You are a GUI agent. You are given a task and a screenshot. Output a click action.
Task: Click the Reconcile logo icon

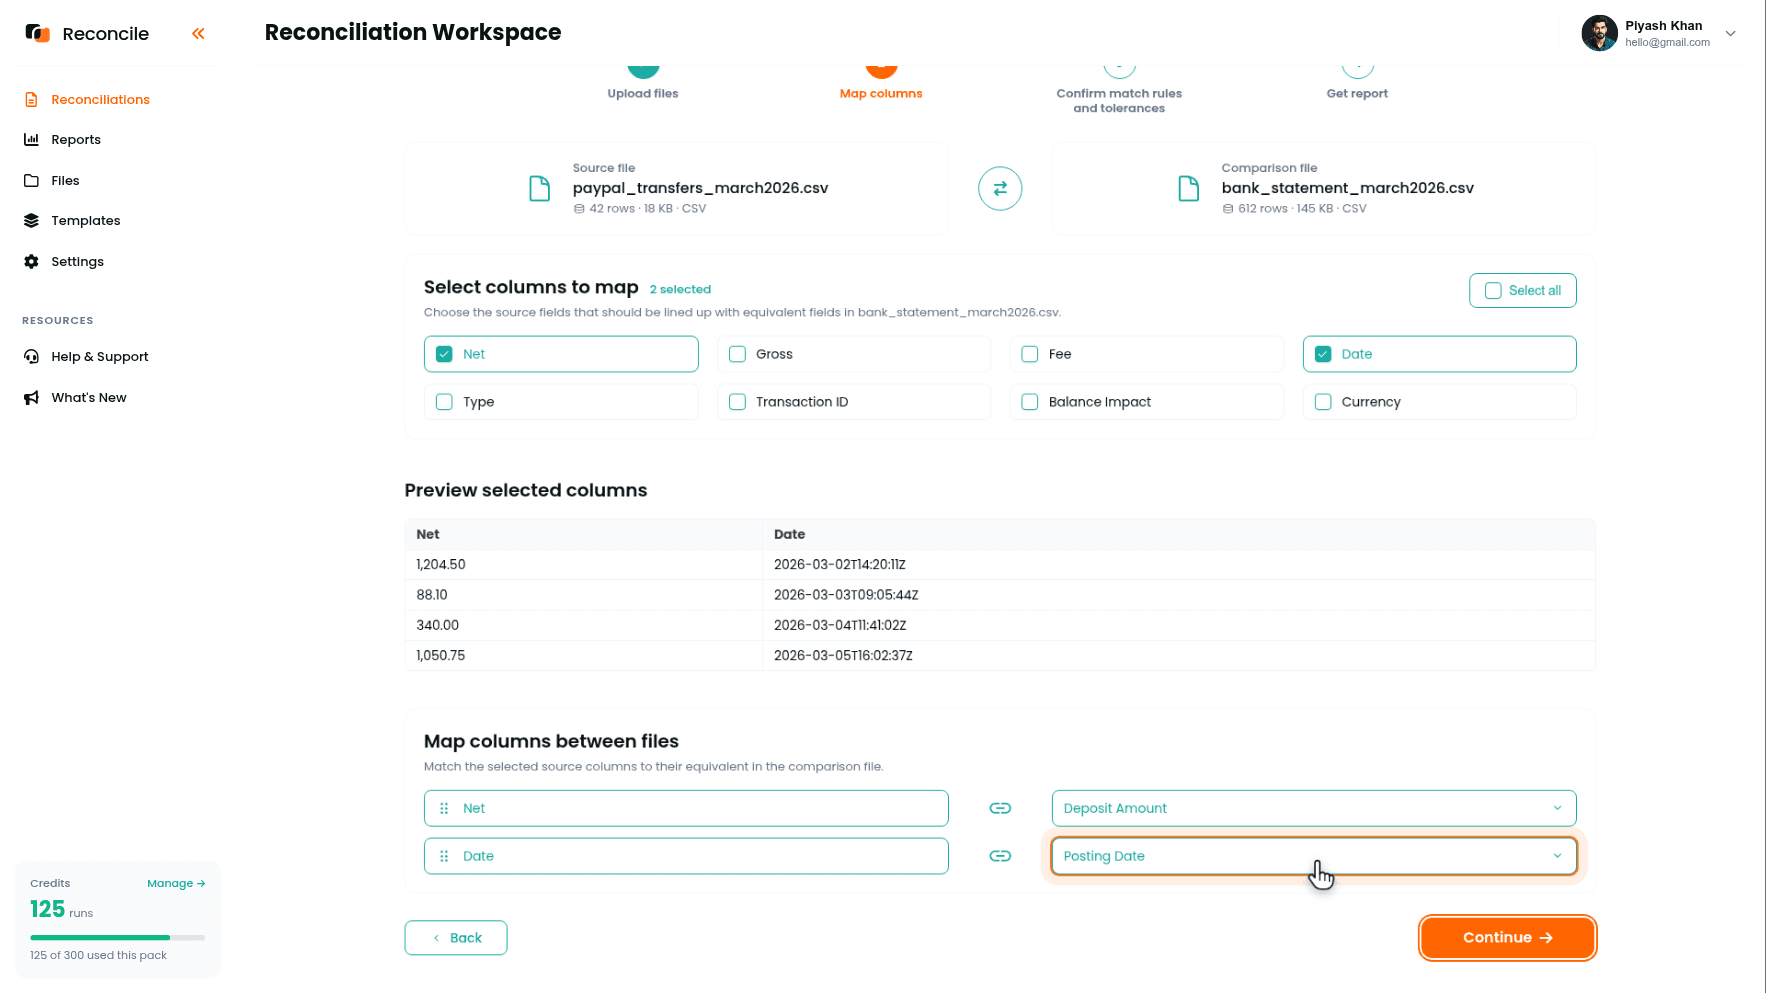tap(37, 33)
